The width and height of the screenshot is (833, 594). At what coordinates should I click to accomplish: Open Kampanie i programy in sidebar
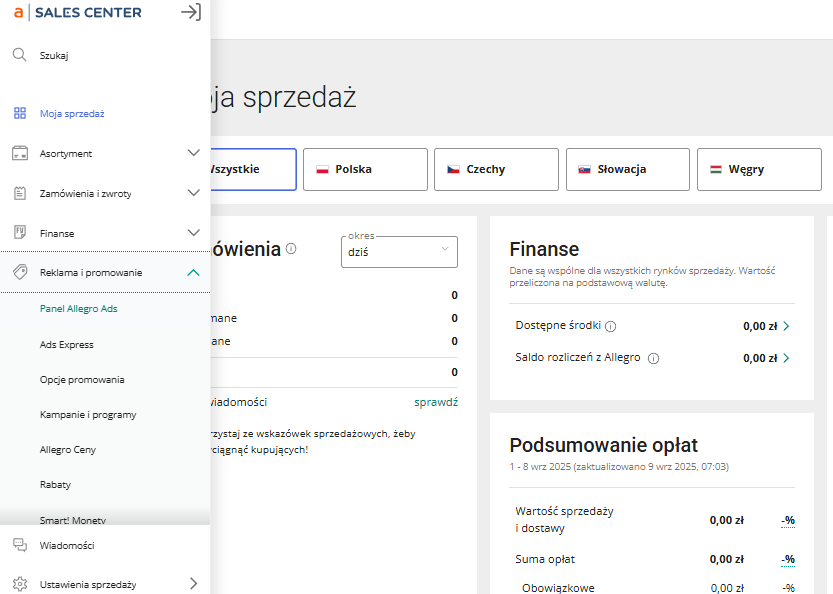coord(88,414)
